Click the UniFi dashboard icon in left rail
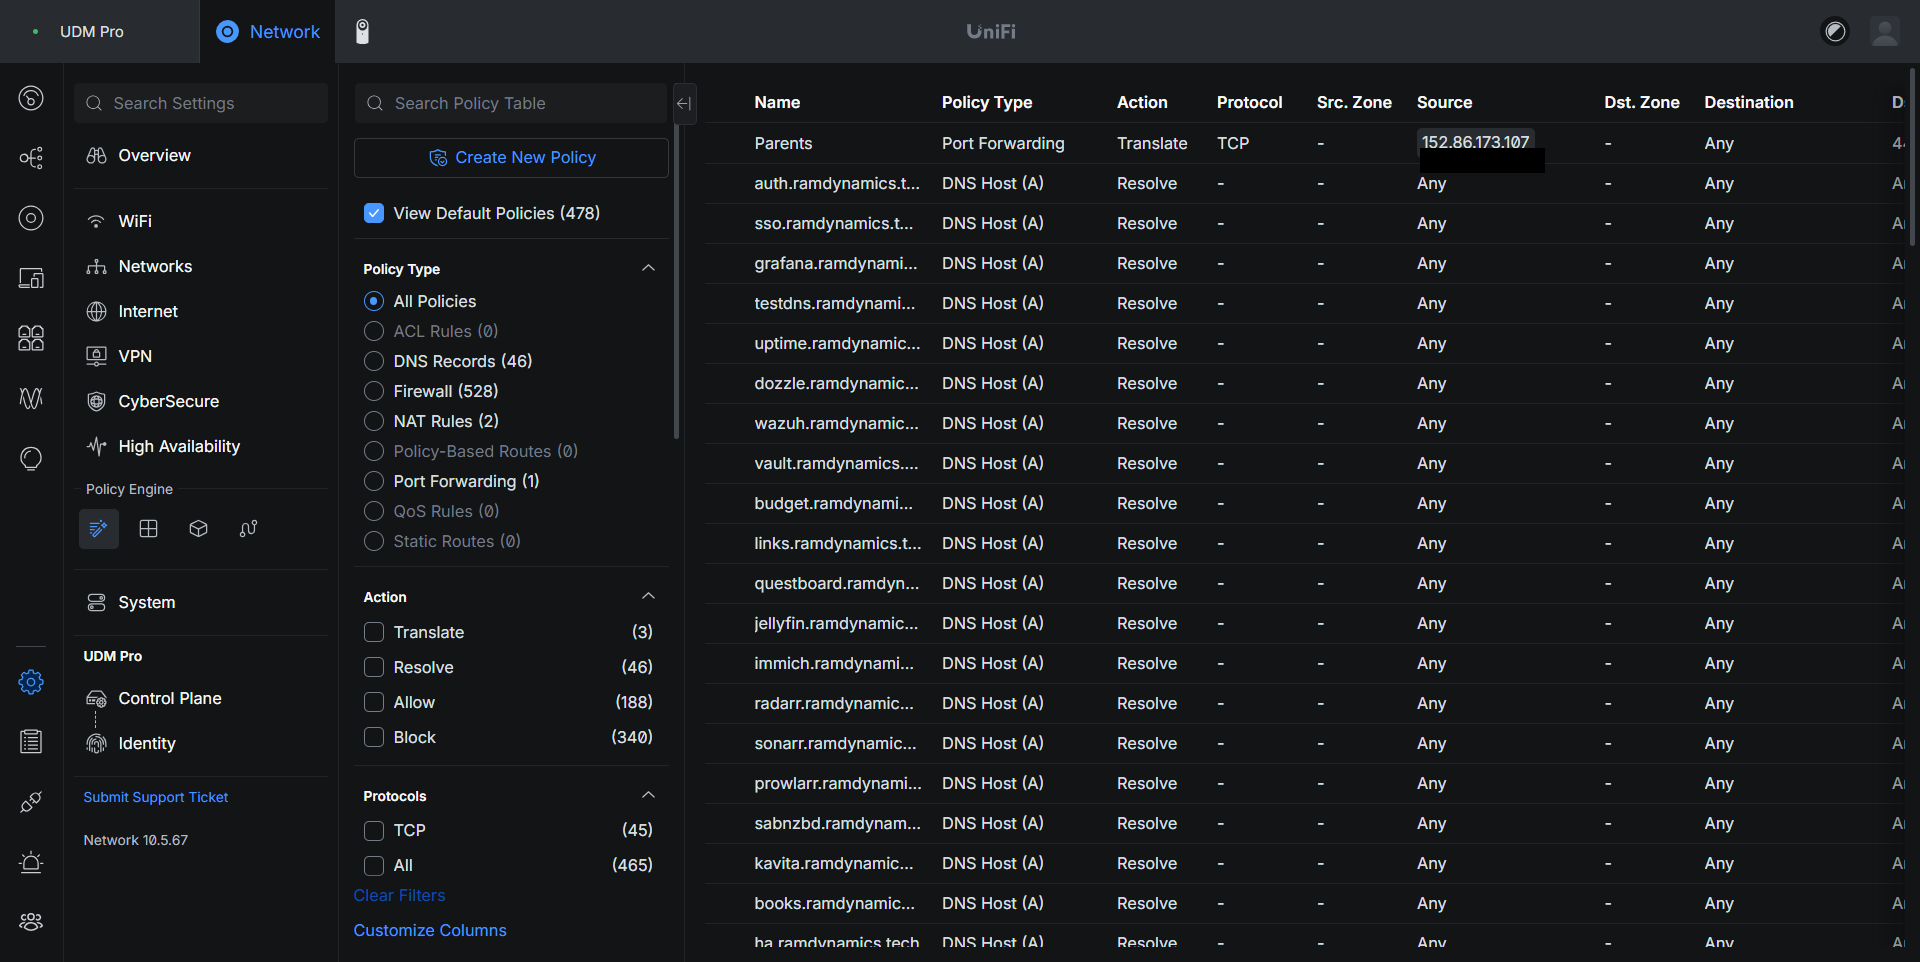Screen dimensions: 1920x962 (x=31, y=98)
